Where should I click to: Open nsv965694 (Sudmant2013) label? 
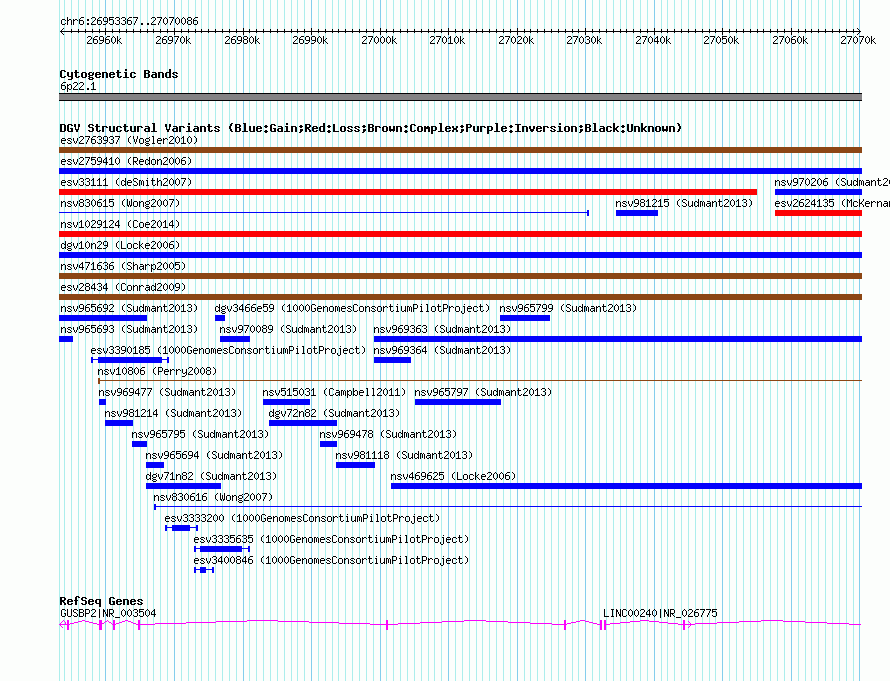click(214, 455)
